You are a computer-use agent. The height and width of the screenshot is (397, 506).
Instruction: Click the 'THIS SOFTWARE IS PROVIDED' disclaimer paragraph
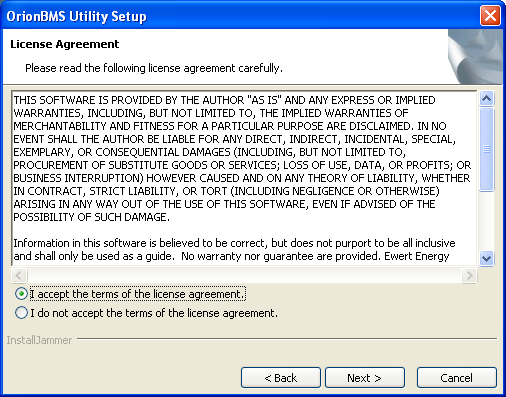242,158
